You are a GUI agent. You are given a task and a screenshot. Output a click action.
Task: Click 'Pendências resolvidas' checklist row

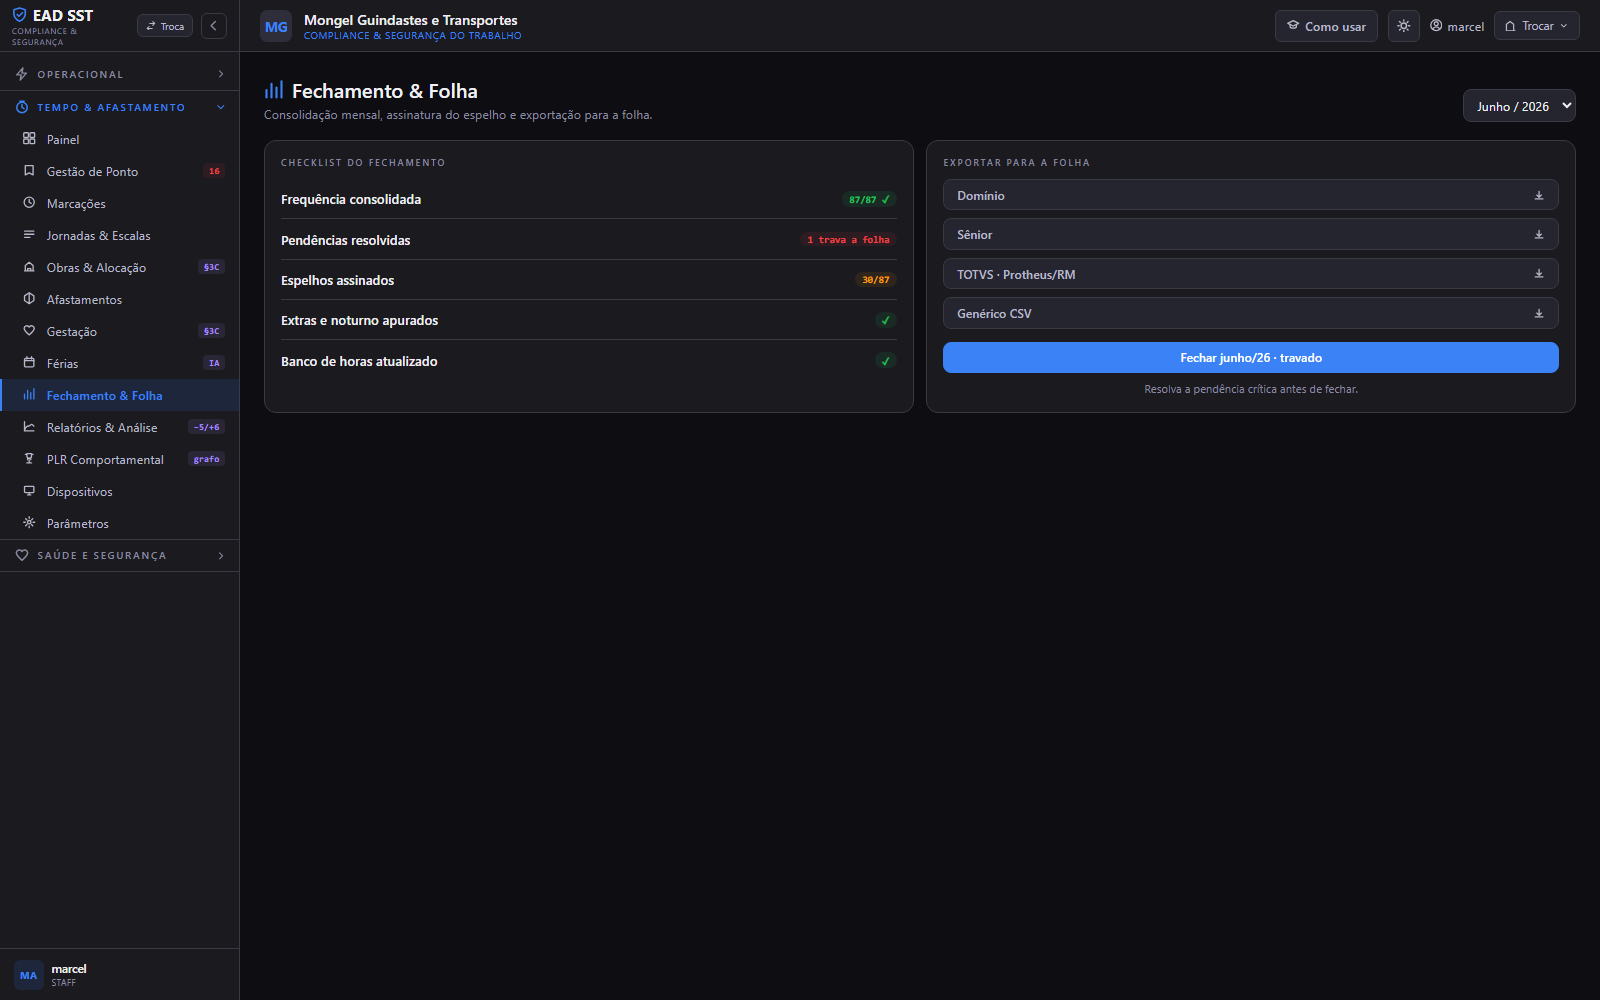(589, 240)
